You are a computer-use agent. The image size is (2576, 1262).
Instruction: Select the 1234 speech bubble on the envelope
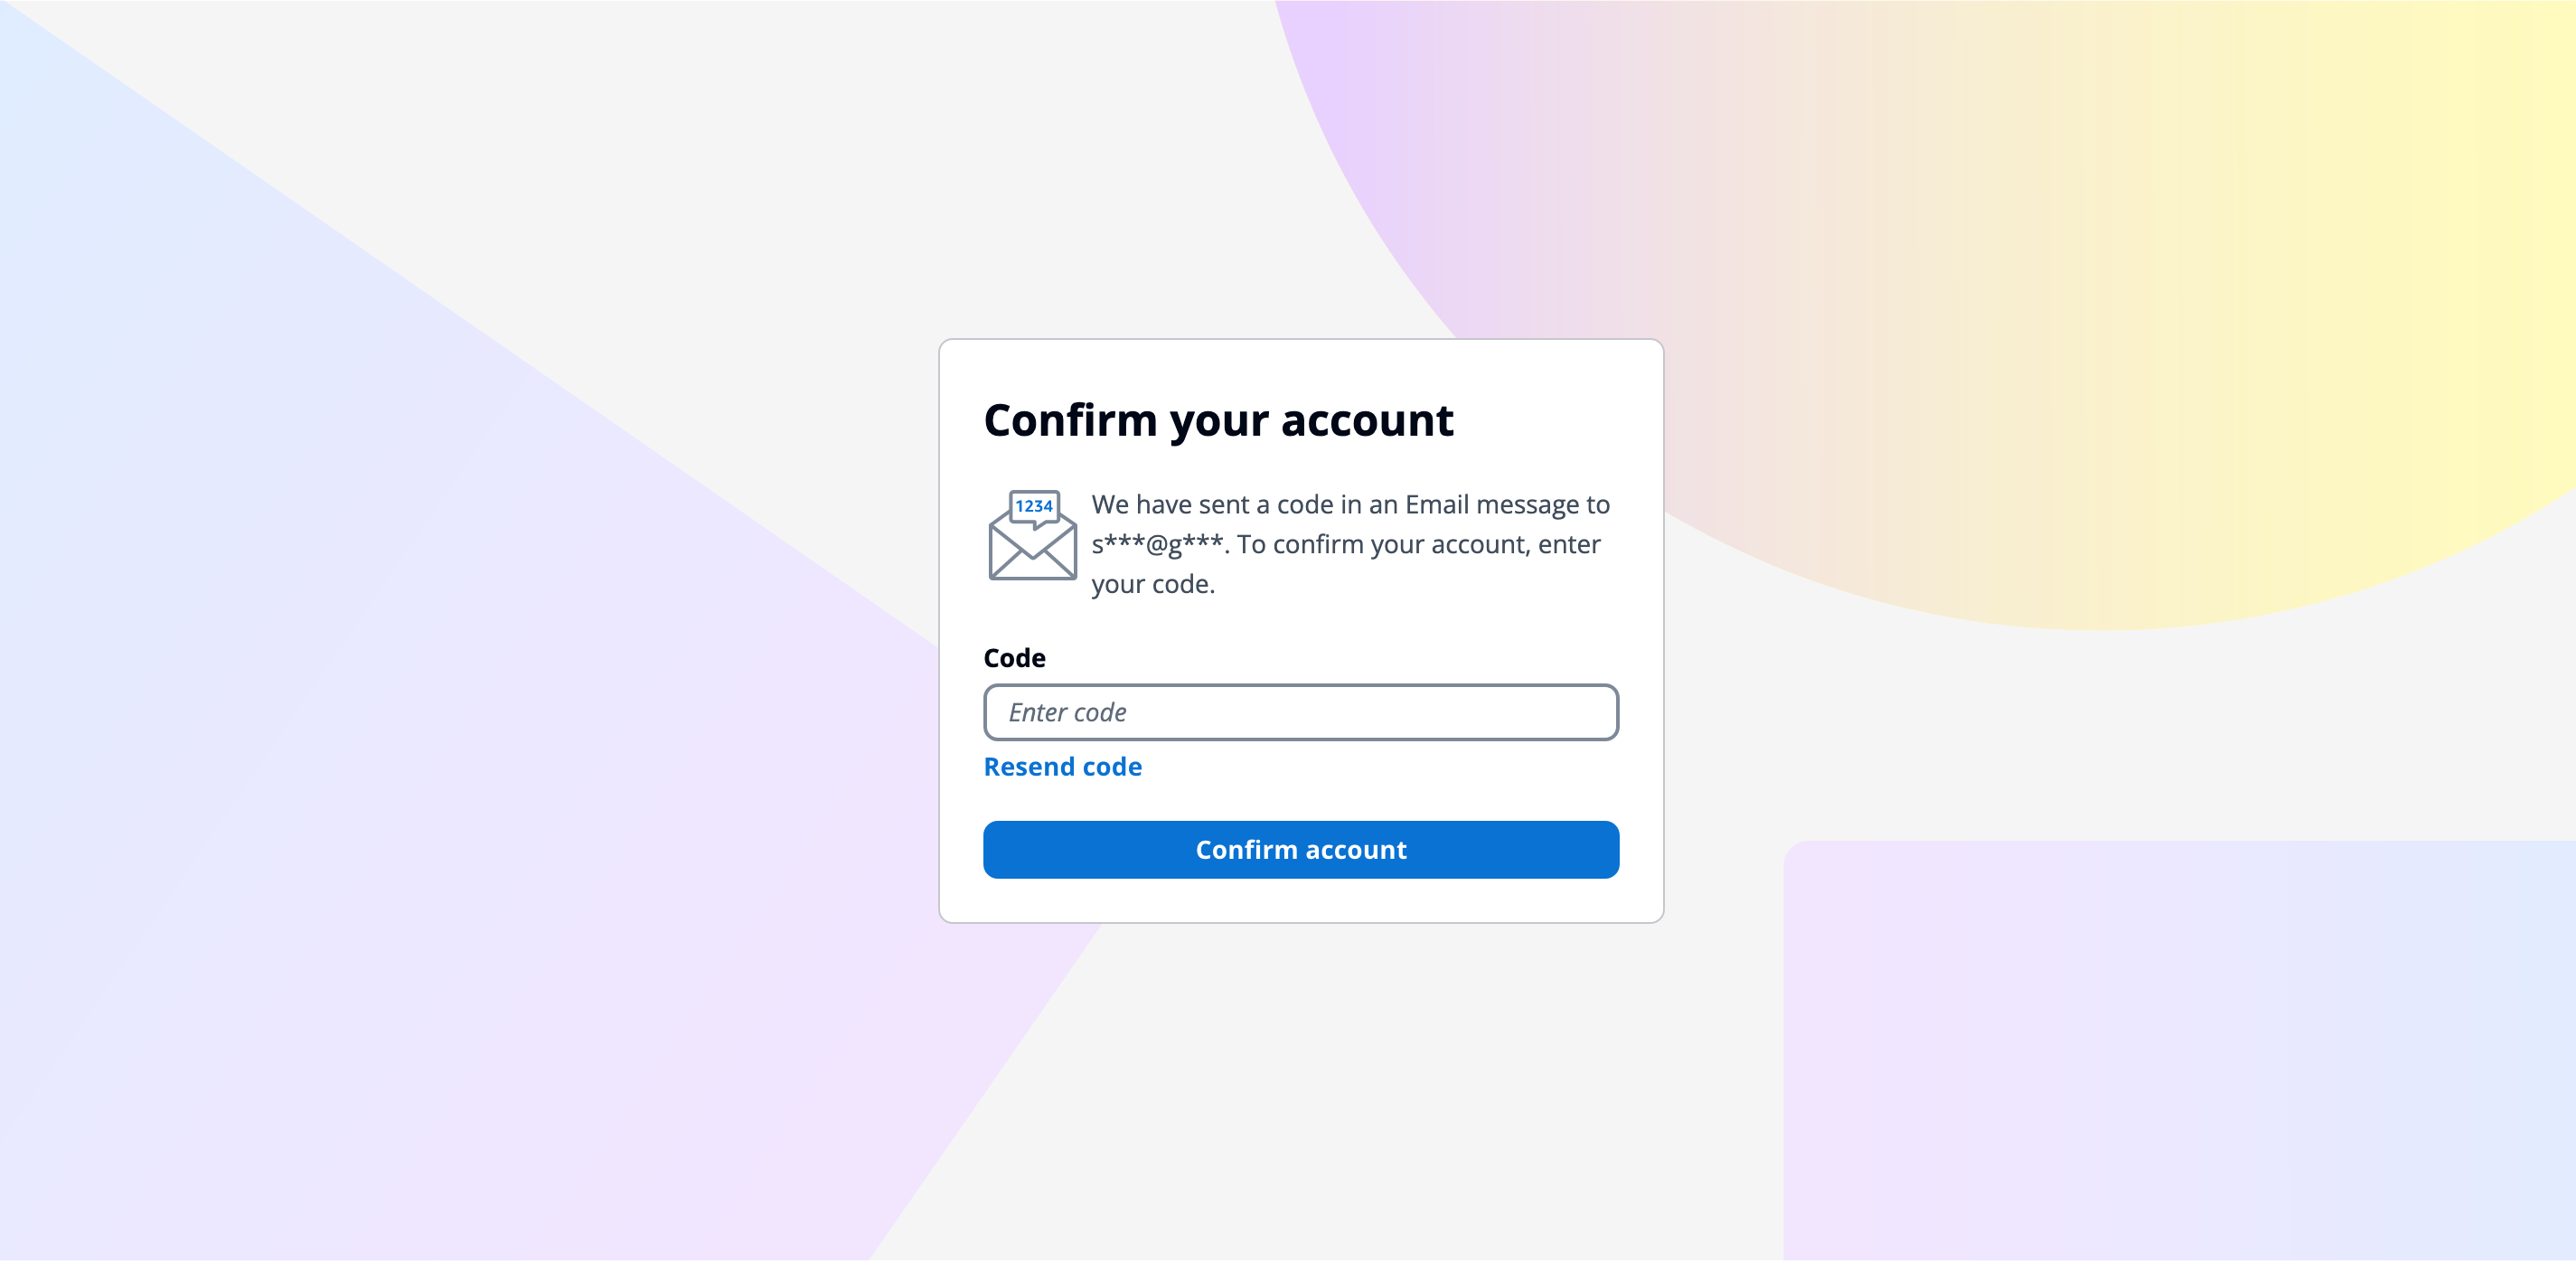pos(1033,508)
